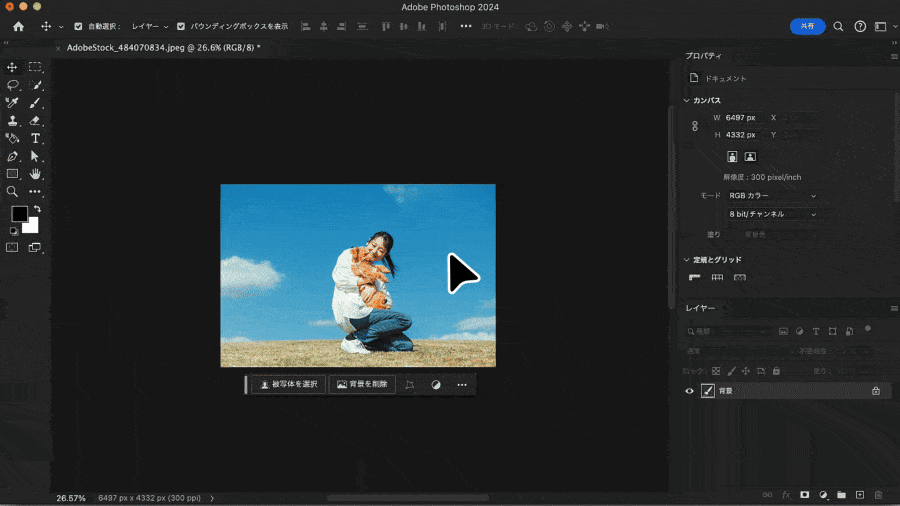The width and height of the screenshot is (900, 506).
Task: Pick the Rectangle shape tool
Action: 12,174
